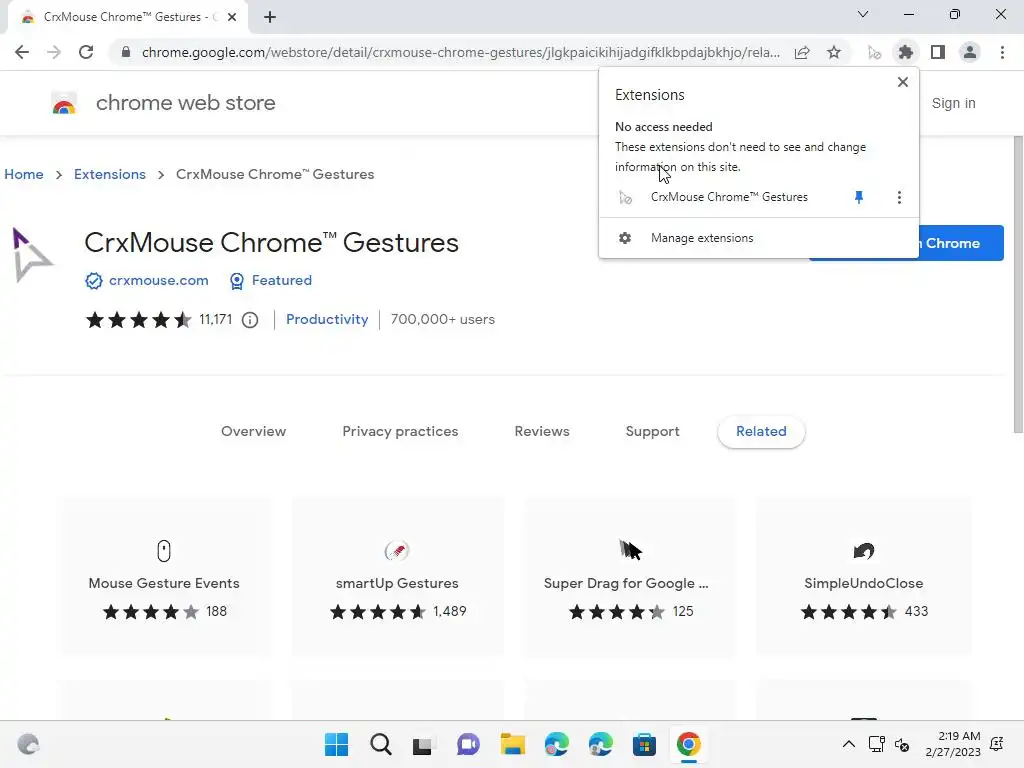1024x768 pixels.
Task: Click the Featured badge
Action: [x=271, y=280]
